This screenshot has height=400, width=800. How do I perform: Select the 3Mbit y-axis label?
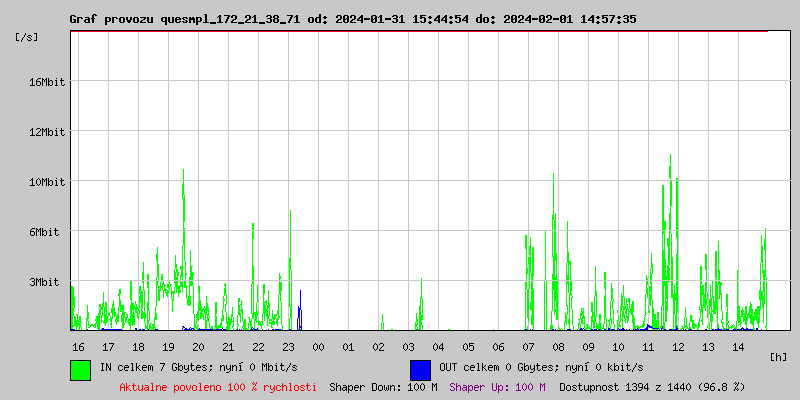pos(50,282)
